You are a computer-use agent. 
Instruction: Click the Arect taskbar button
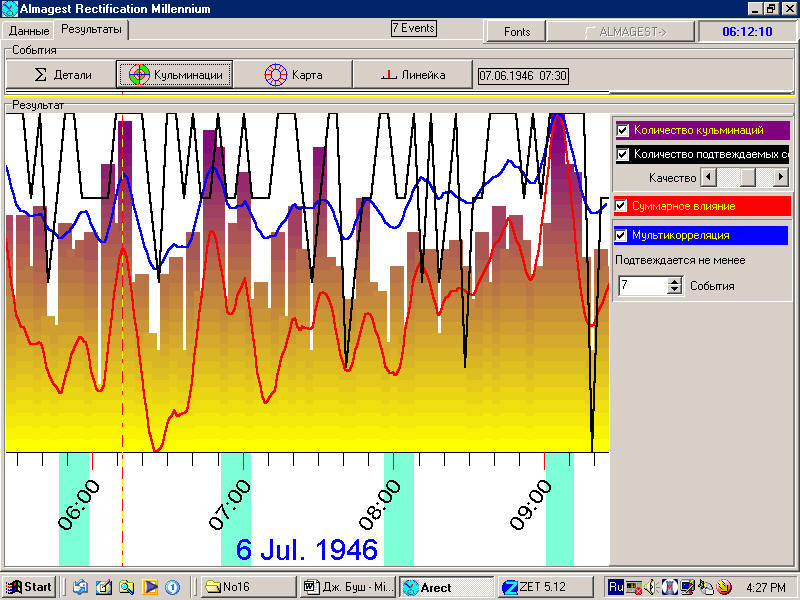pyautogui.click(x=446, y=587)
